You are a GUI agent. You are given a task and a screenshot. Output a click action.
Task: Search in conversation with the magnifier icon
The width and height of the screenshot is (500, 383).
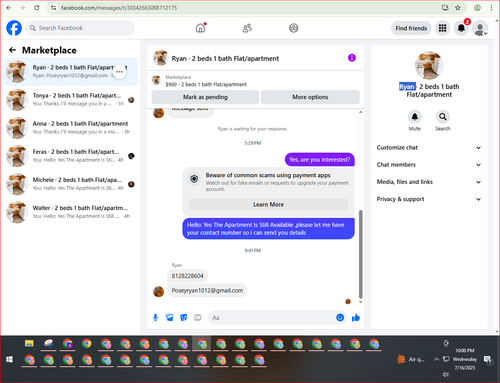443,117
